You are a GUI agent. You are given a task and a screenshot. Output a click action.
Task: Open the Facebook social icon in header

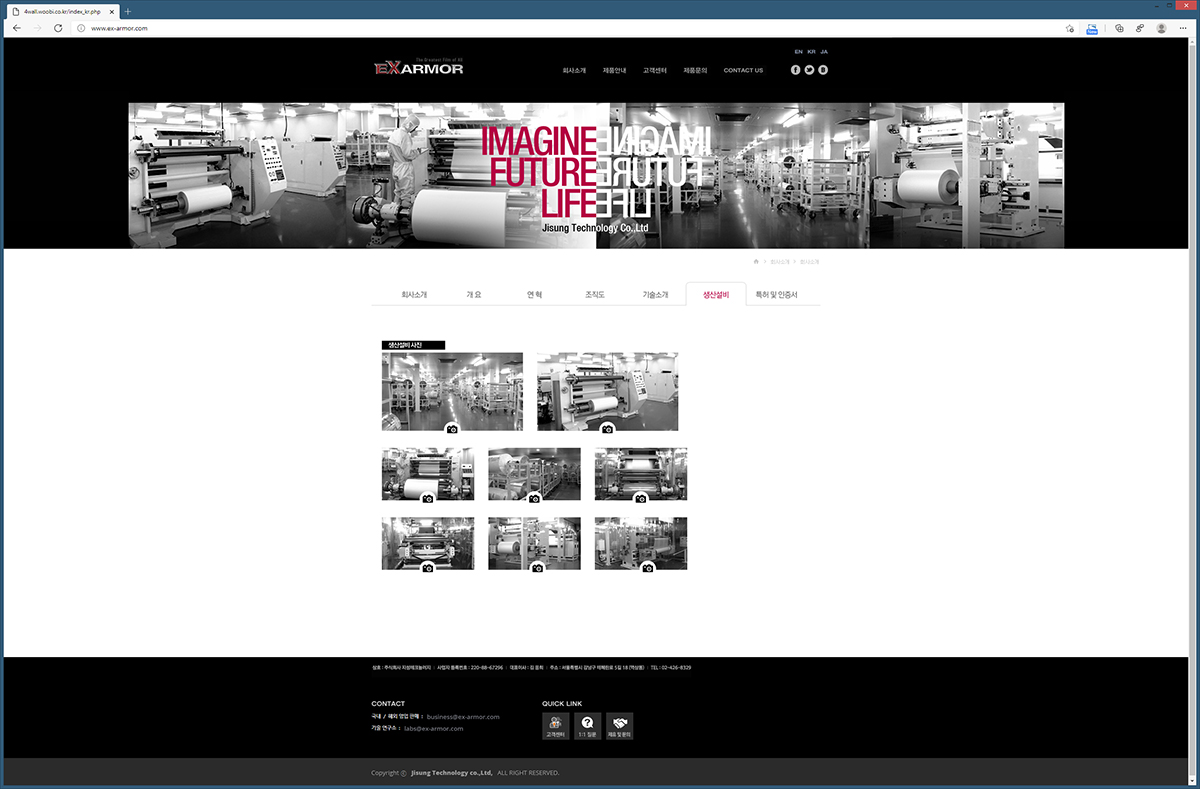point(796,70)
